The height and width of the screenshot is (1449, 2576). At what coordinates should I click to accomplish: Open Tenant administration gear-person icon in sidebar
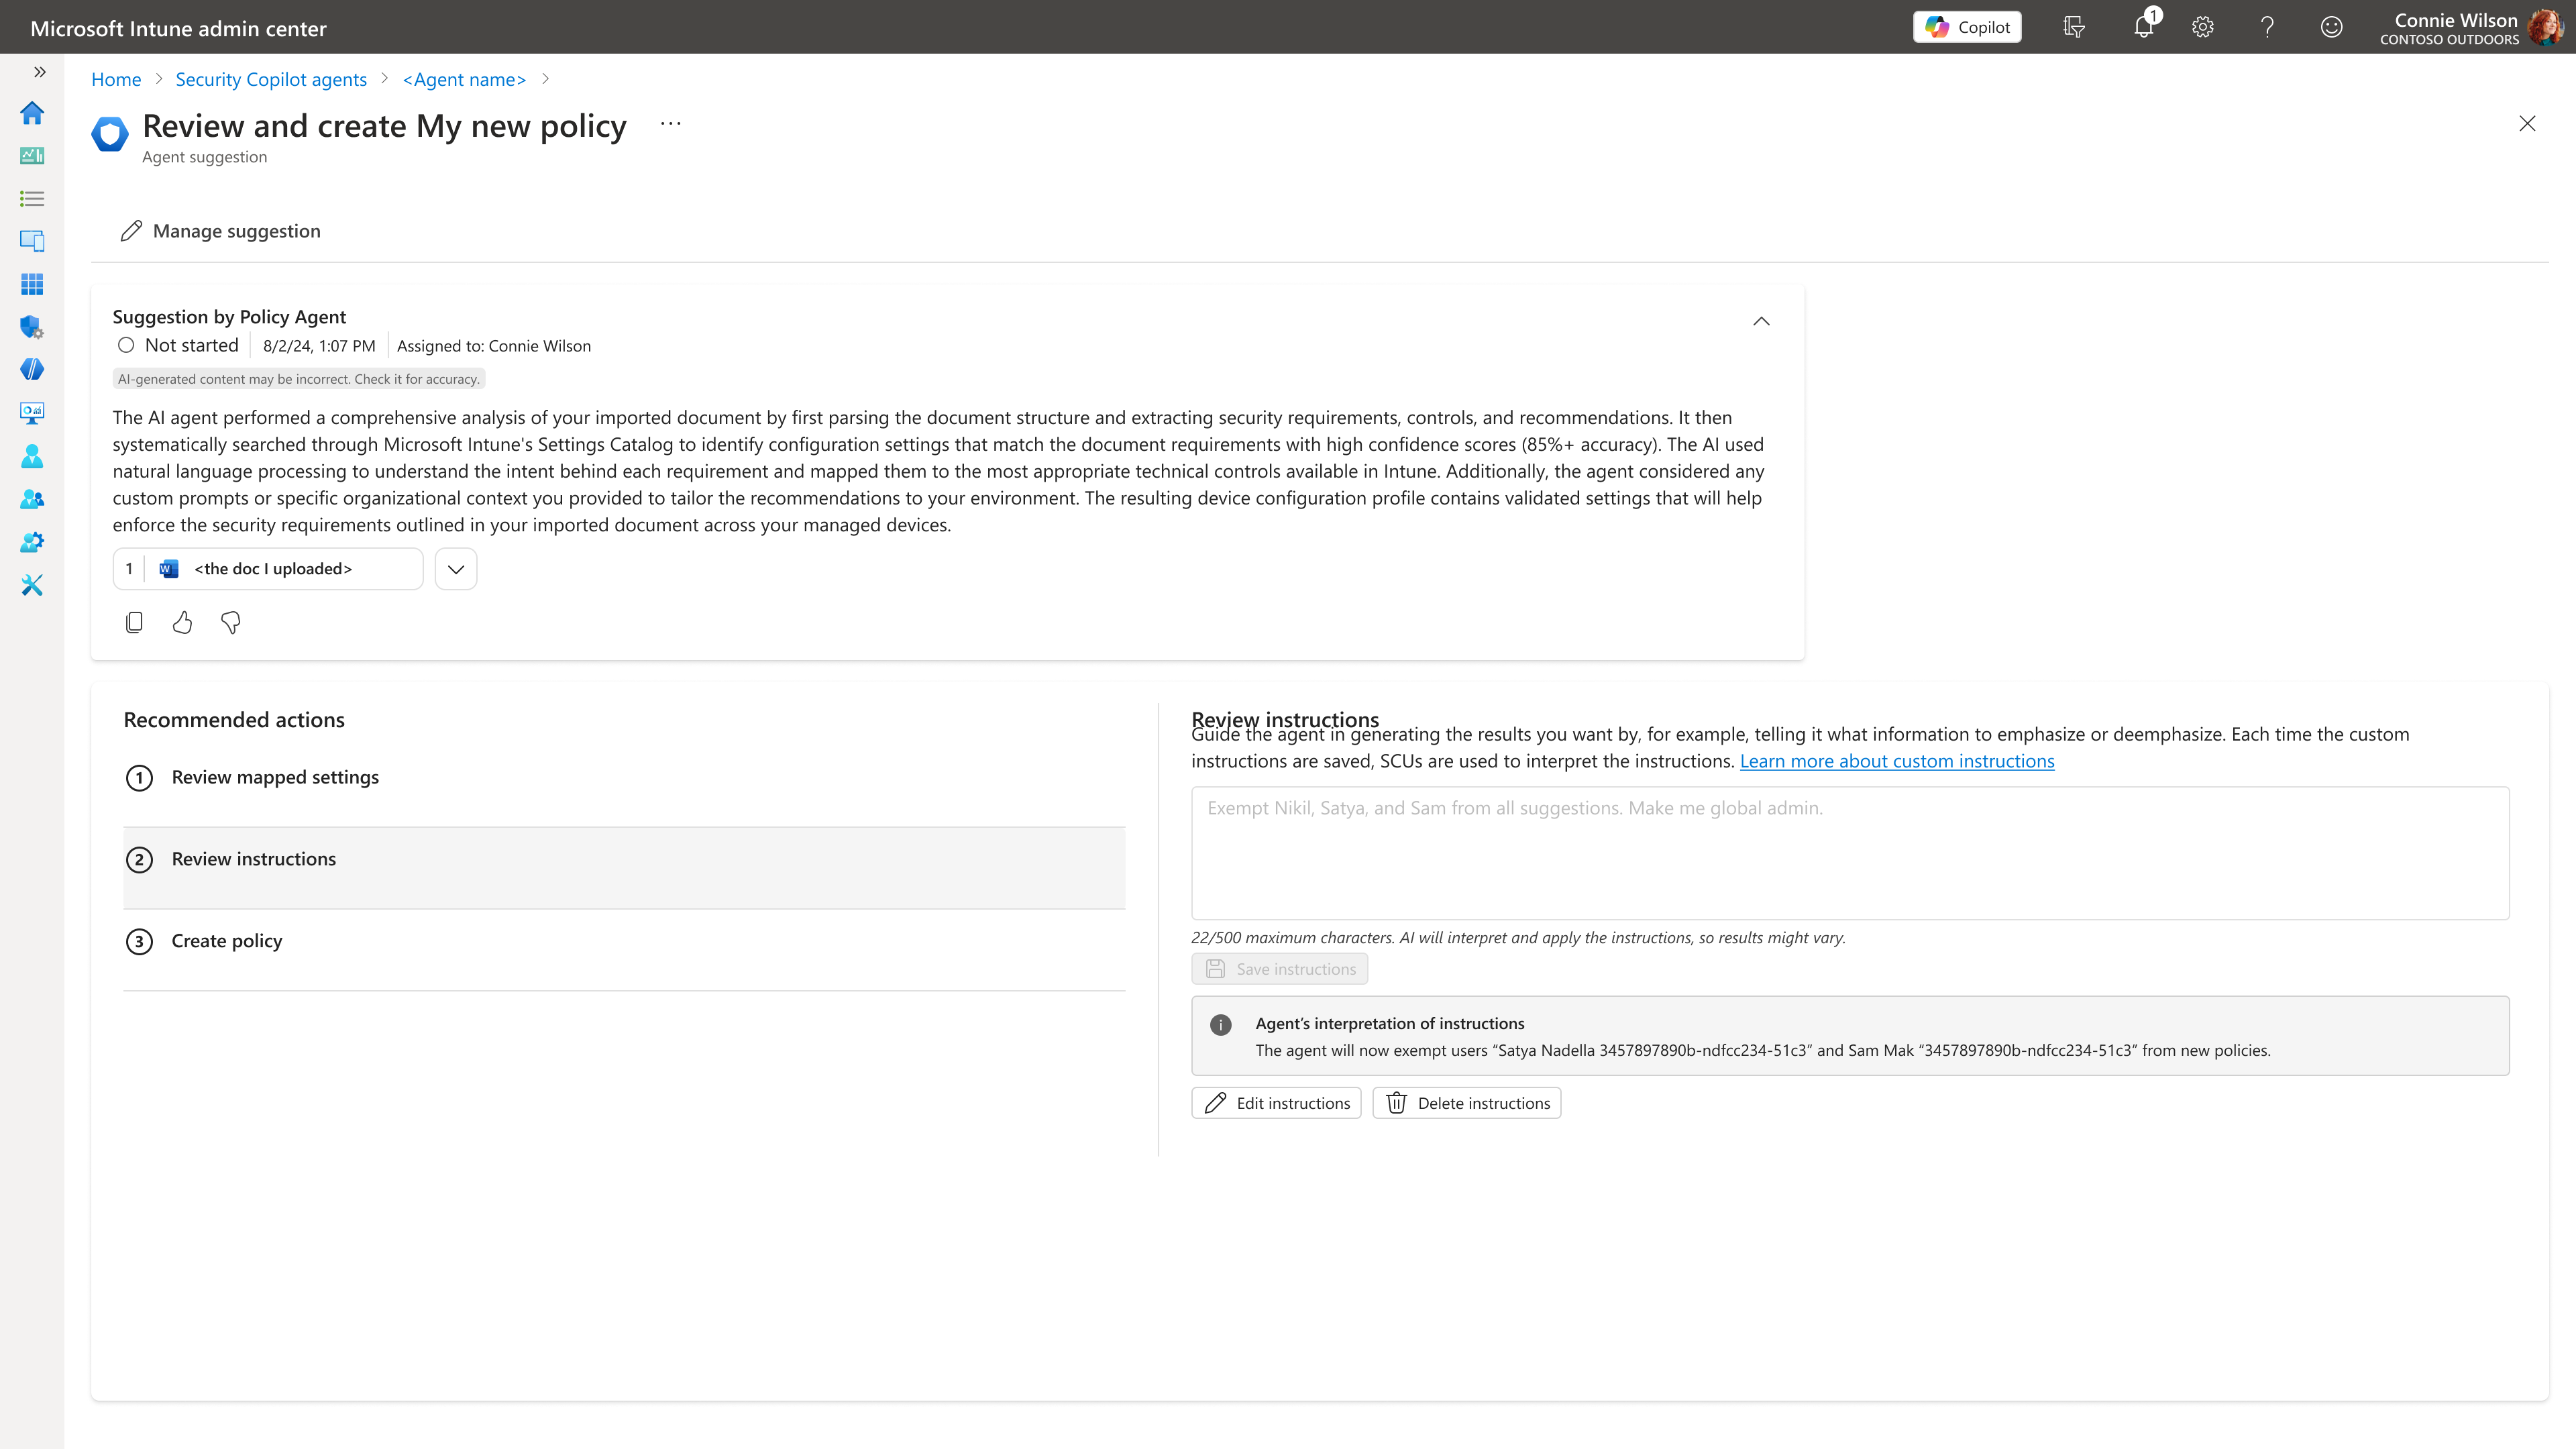(32, 542)
